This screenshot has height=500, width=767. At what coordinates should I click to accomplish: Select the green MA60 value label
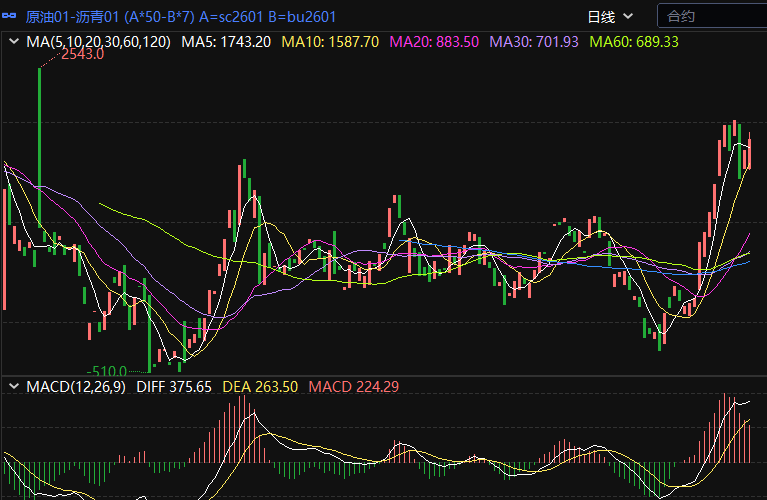[634, 42]
